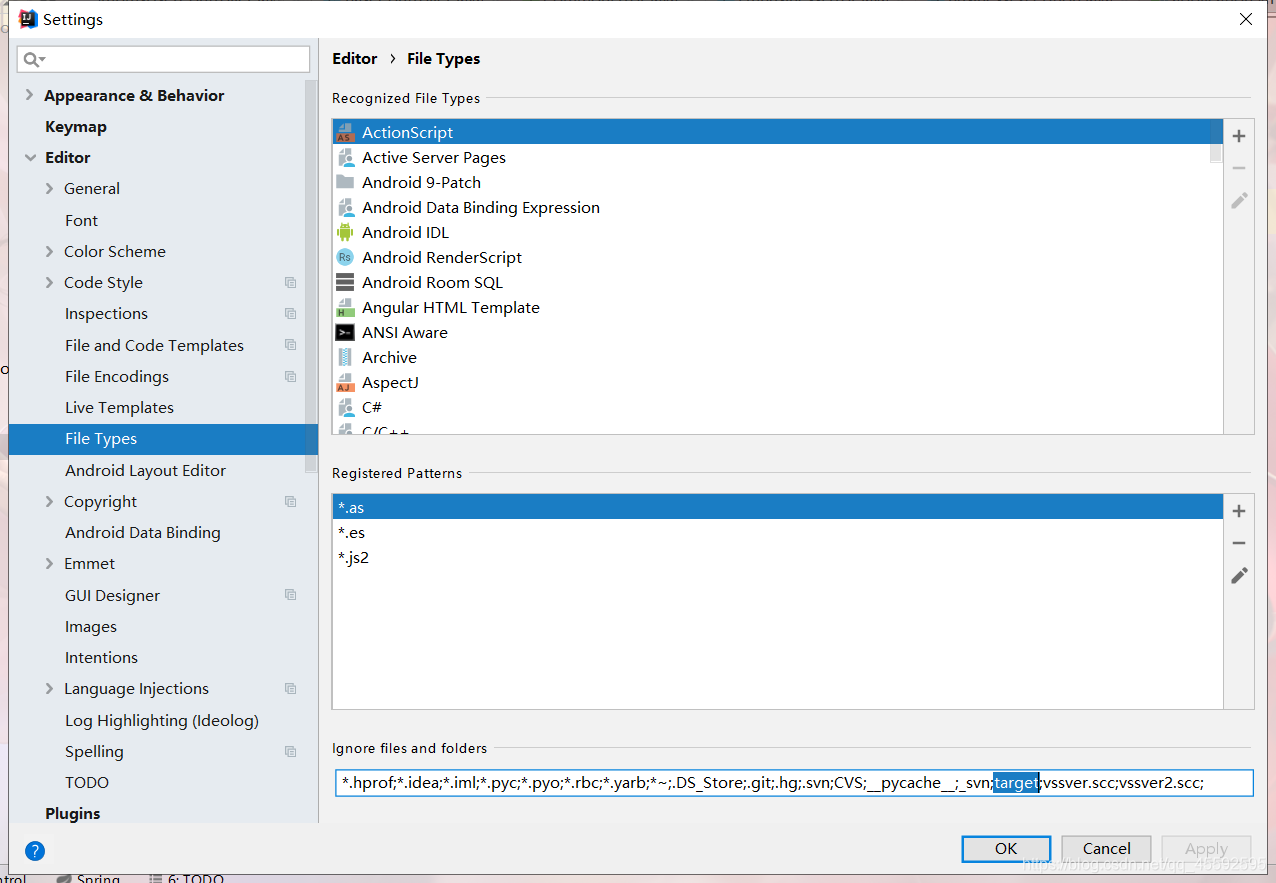1276x883 pixels.
Task: Expand the Appearance & Behavior section
Action: pos(30,95)
